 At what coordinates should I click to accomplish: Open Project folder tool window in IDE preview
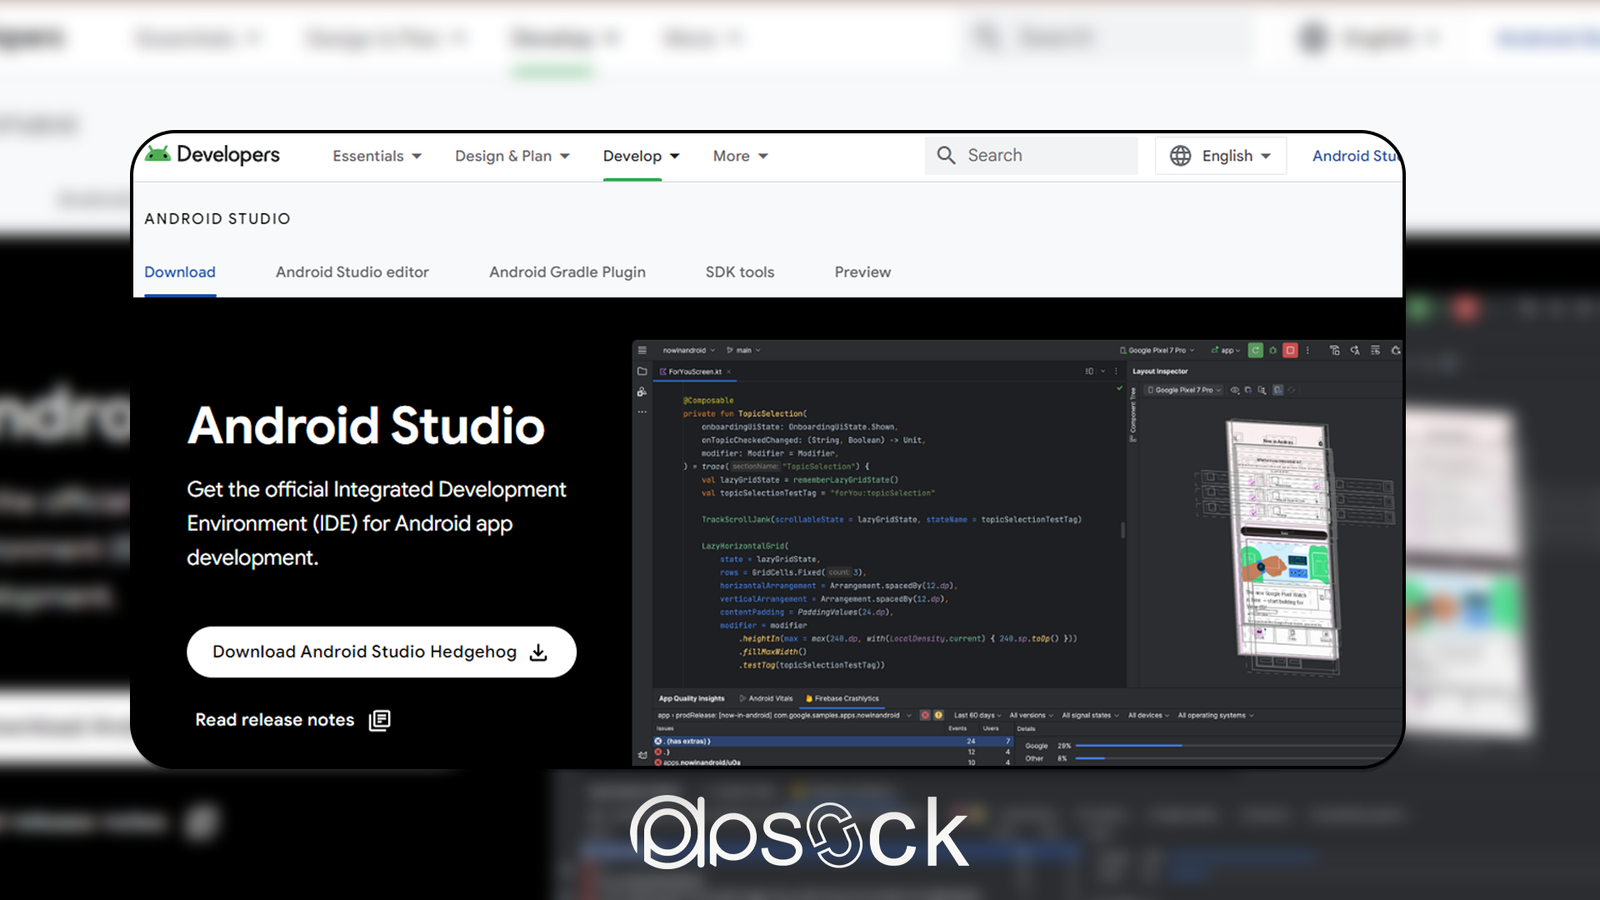pos(642,371)
